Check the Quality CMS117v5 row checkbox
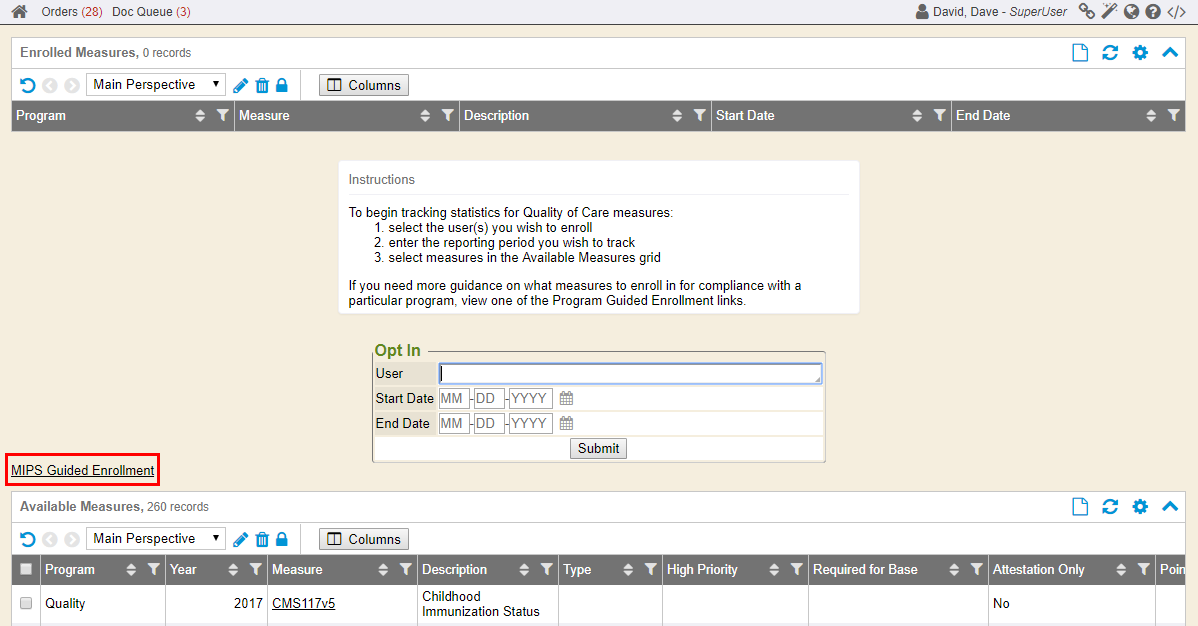 pos(26,603)
